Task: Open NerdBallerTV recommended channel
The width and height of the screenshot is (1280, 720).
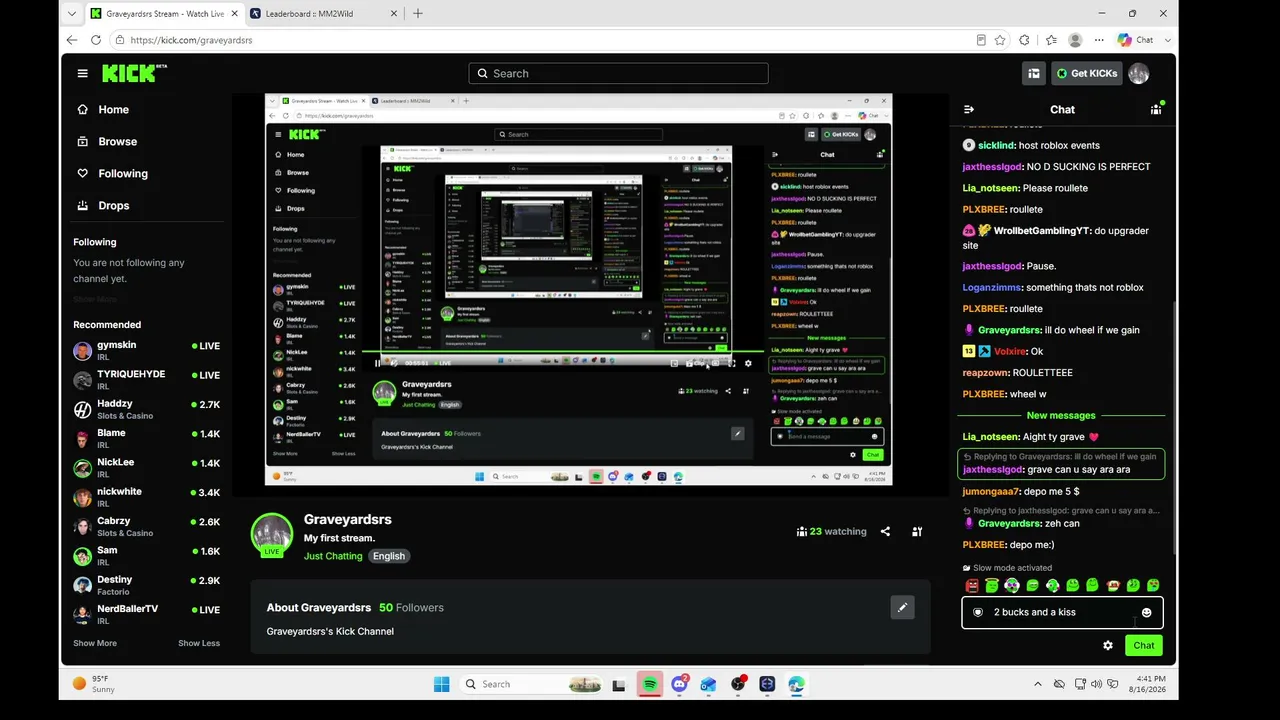Action: tap(146, 614)
